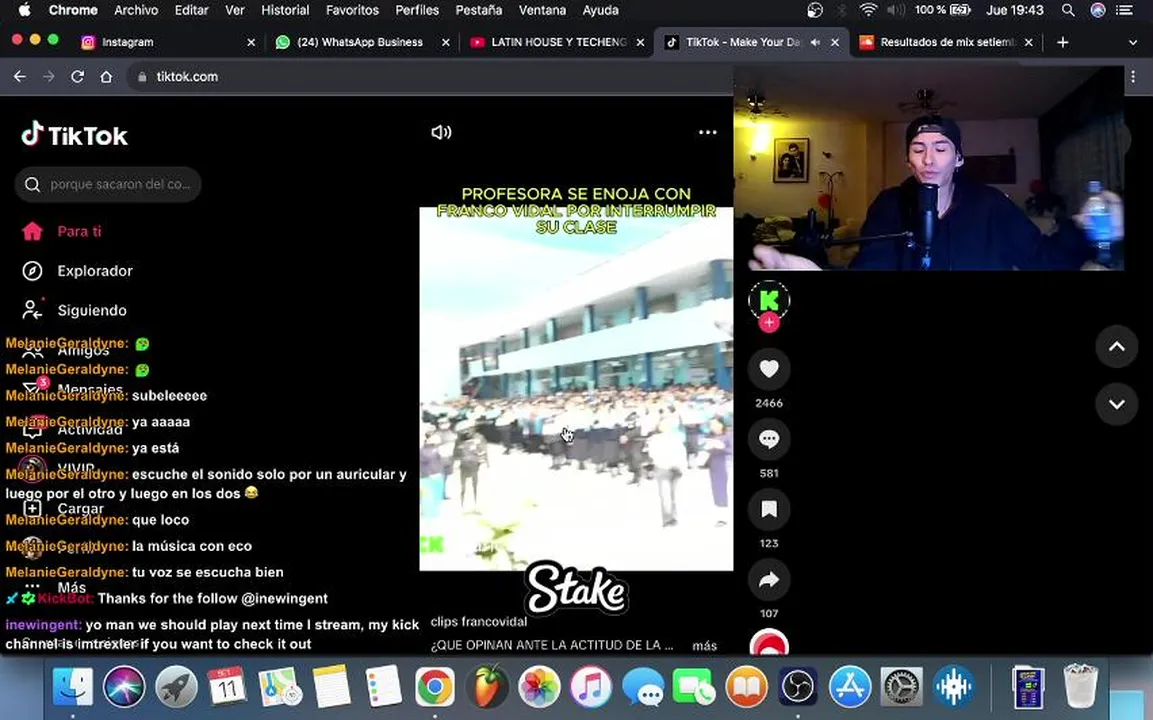Screen dimensions: 1153x720
Task: Open clips francovidal username link
Action: tap(479, 621)
